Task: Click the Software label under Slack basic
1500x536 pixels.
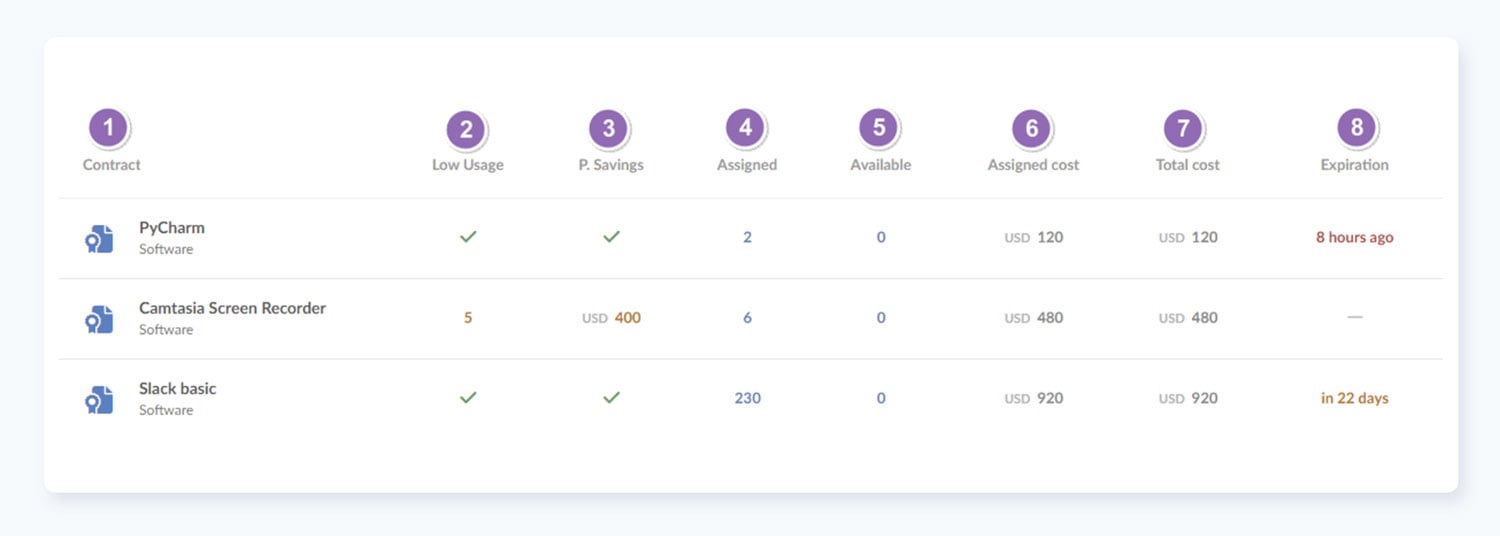Action: point(166,410)
